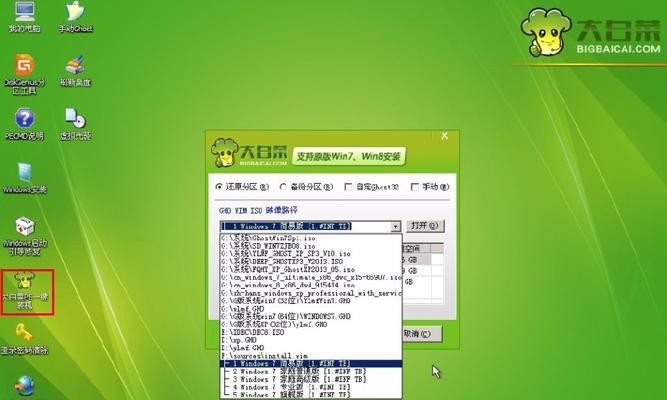Click the 打开 button

pyautogui.click(x=425, y=226)
